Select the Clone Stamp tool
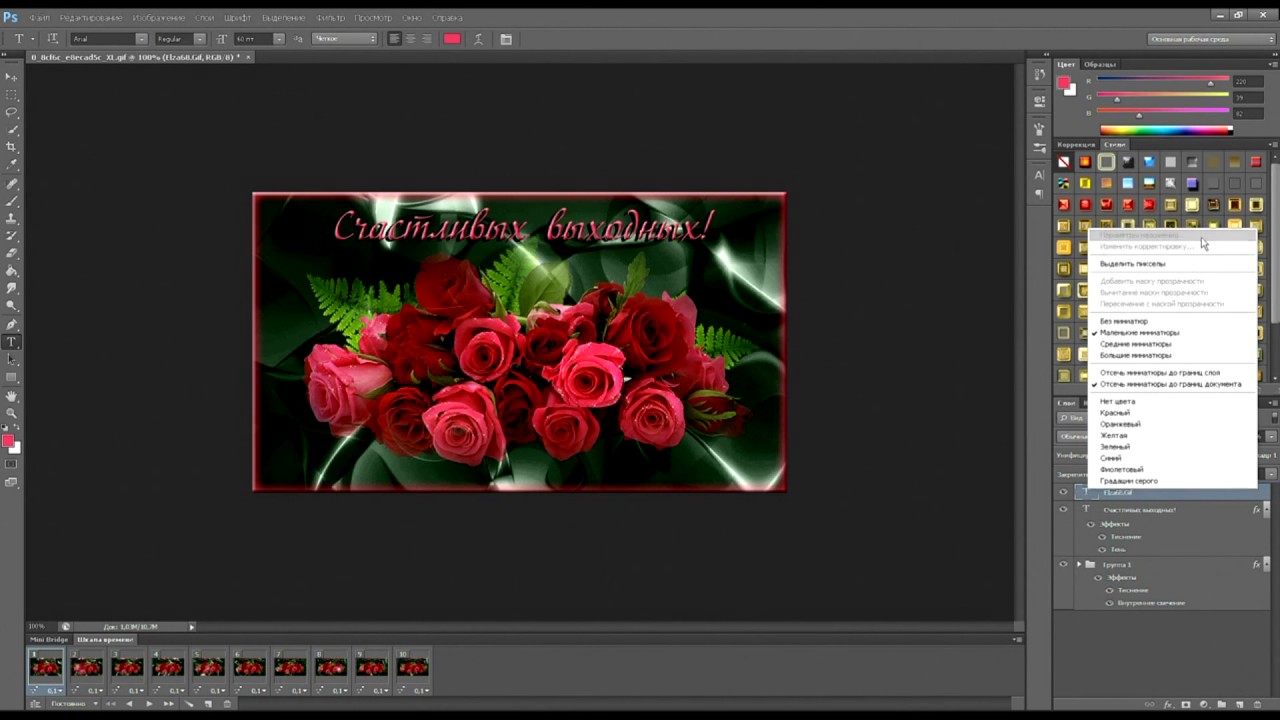The width and height of the screenshot is (1280, 720). pyautogui.click(x=12, y=218)
